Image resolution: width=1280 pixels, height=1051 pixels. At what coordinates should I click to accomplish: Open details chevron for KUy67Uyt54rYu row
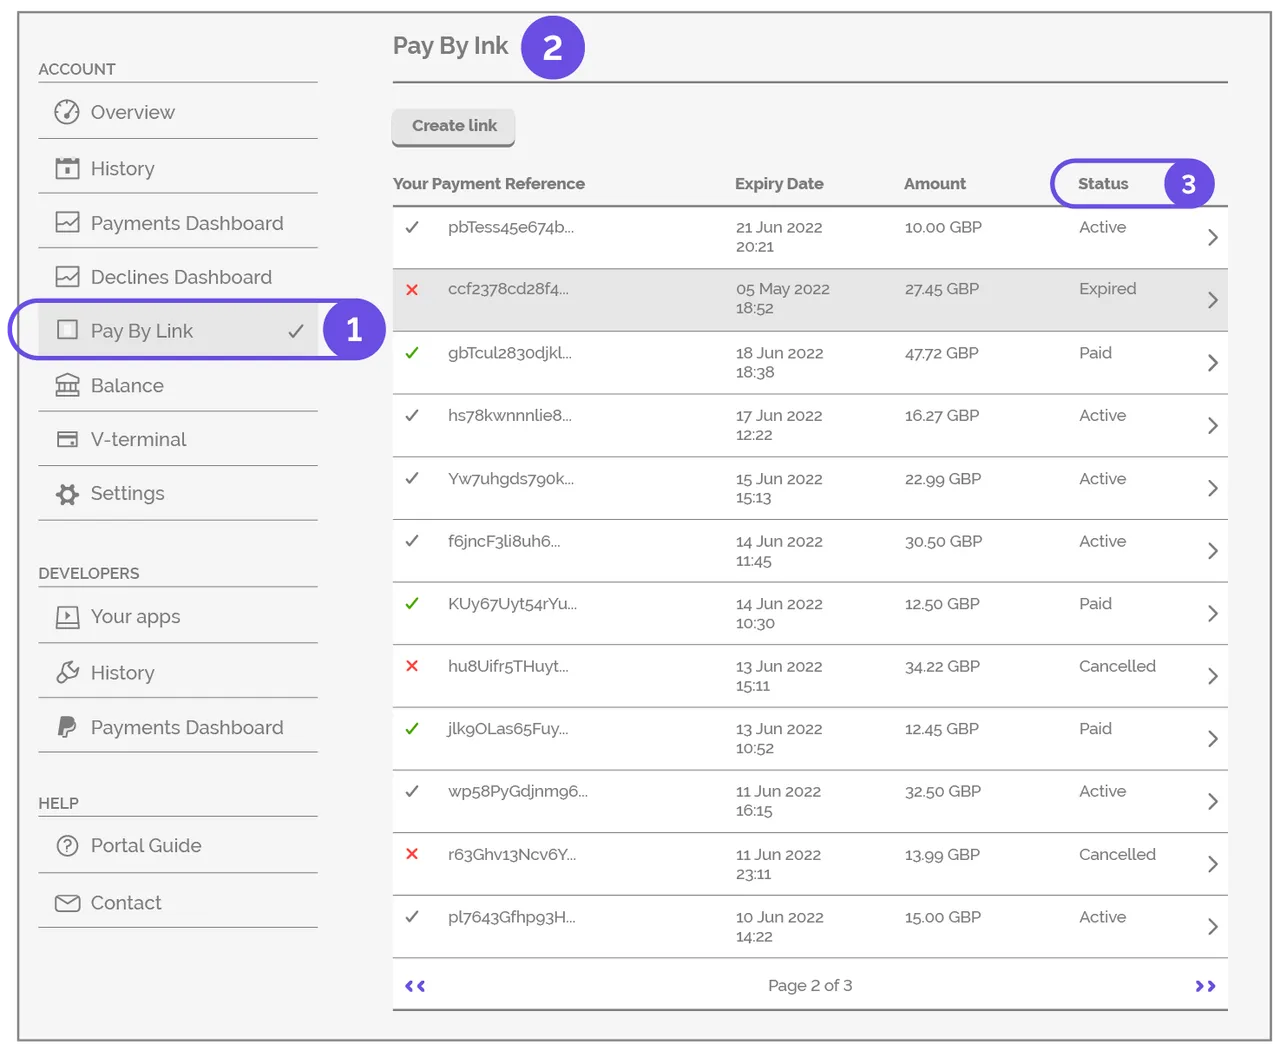click(1213, 613)
